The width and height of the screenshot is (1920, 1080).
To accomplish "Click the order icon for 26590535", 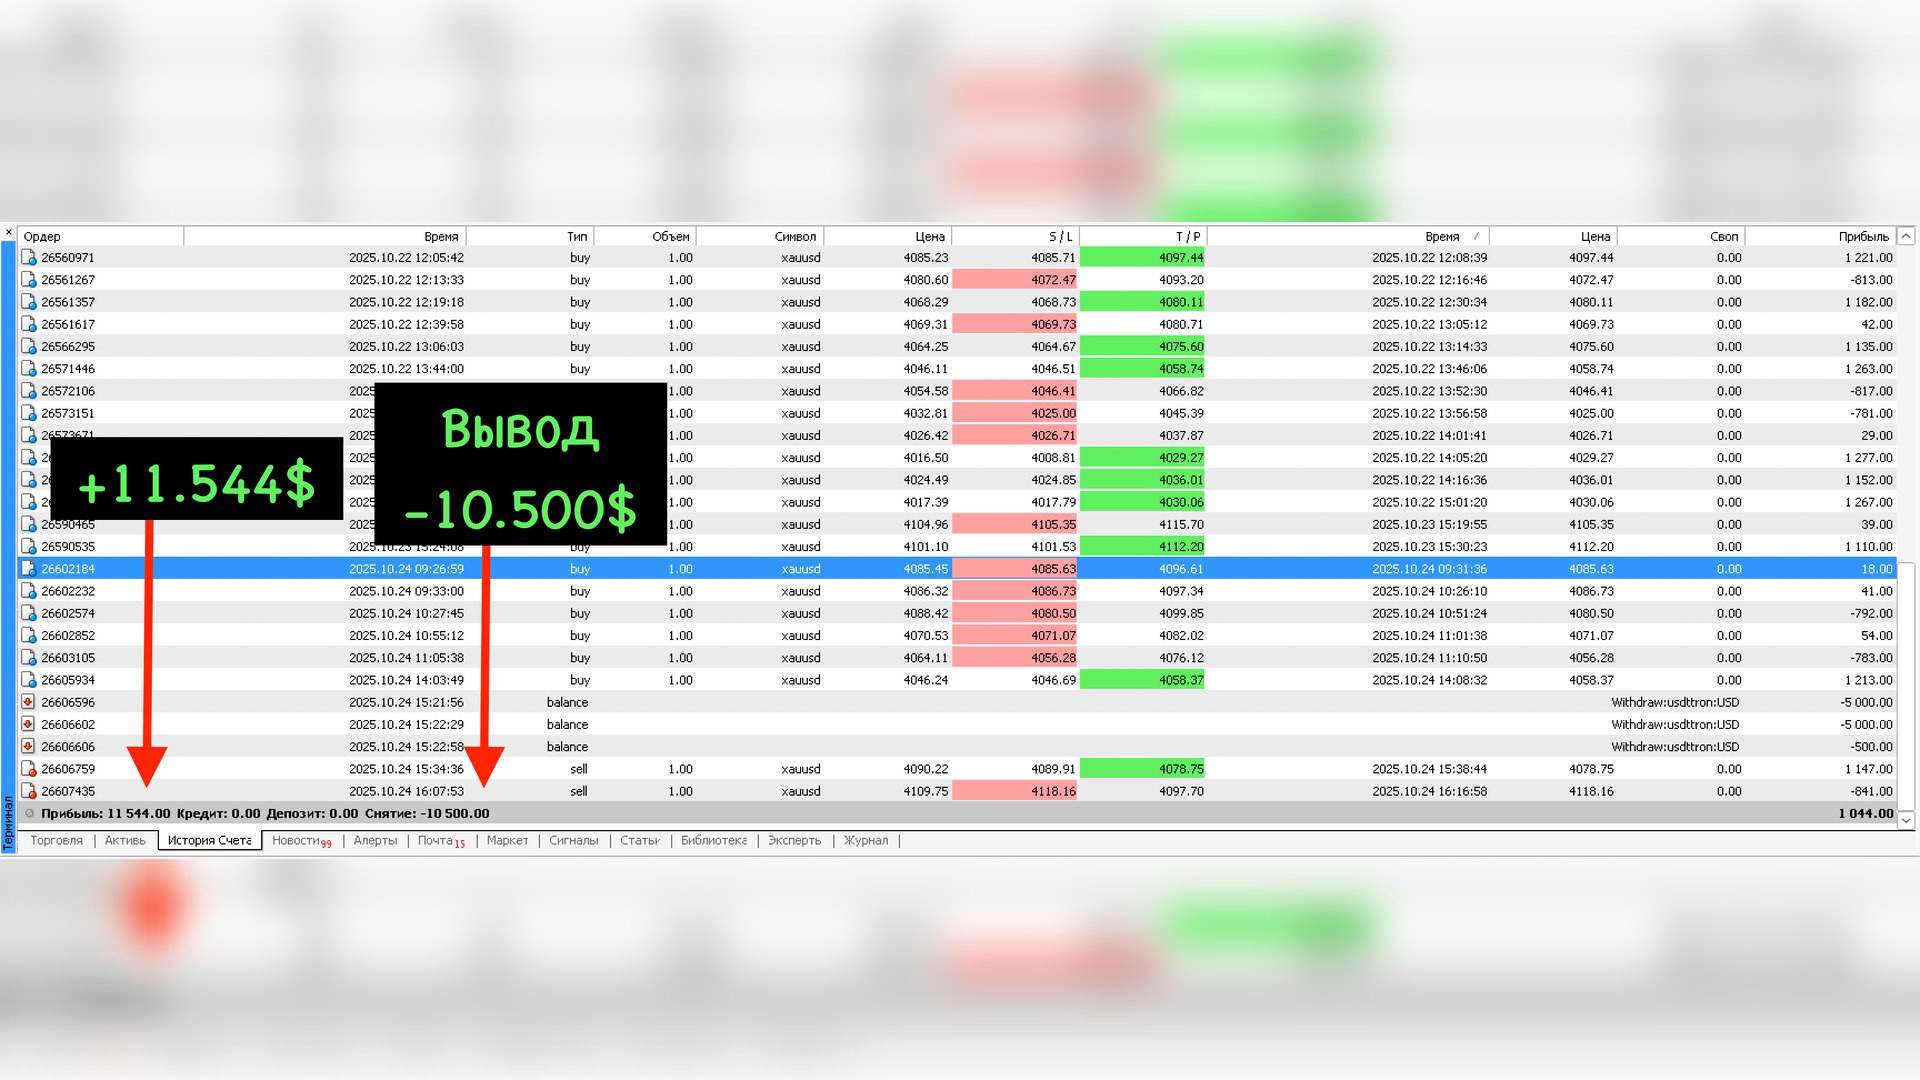I will 29,547.
